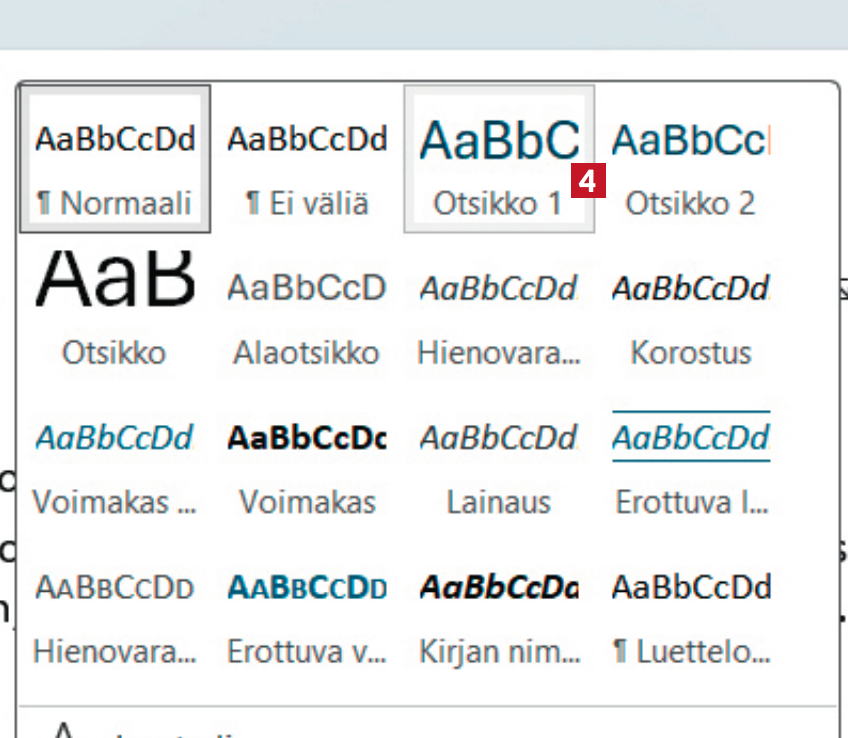
Task: Click the AaBbC preview of Otsikko 1
Action: point(498,140)
